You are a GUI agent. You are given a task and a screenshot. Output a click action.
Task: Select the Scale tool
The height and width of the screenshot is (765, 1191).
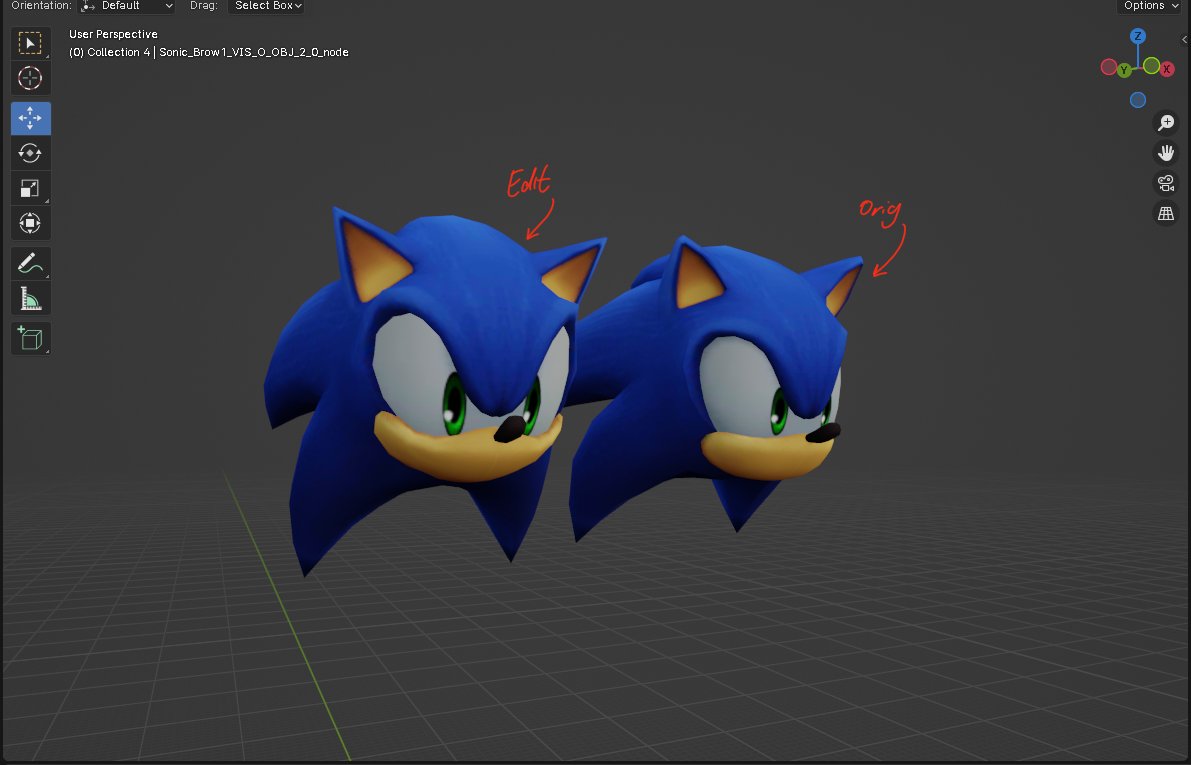tap(30, 188)
